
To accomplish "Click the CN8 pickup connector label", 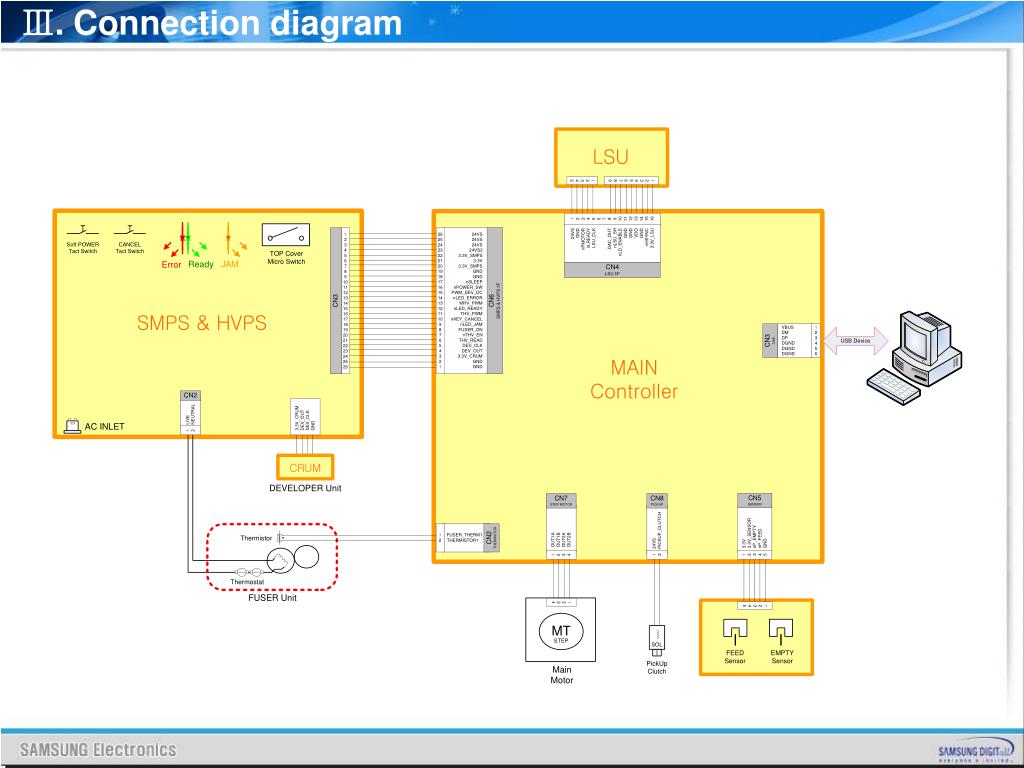I will [x=657, y=500].
